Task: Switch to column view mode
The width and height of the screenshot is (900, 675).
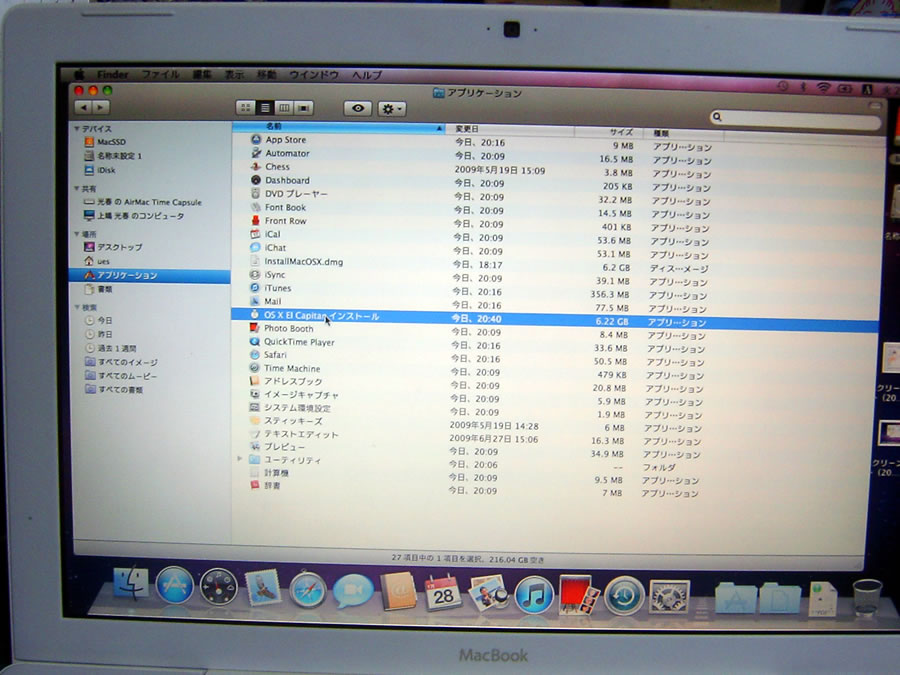Action: point(284,108)
